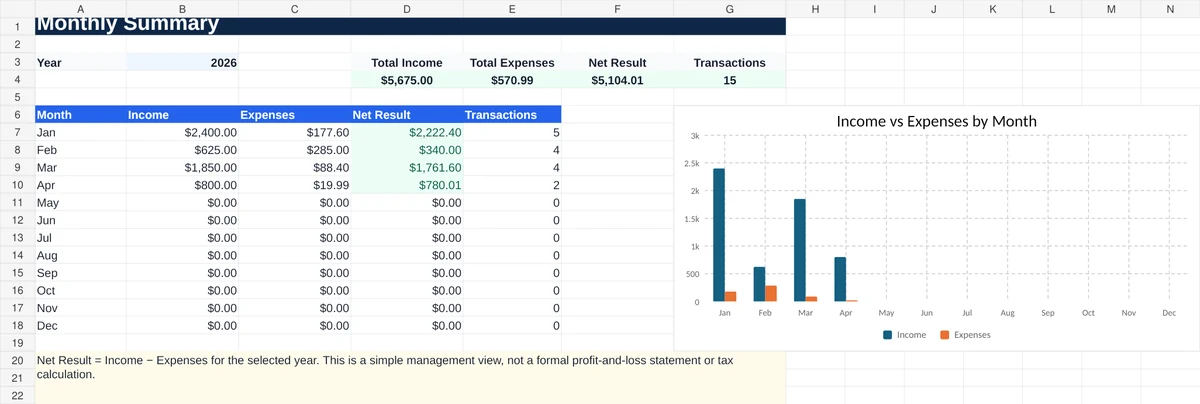Select the Apr expenses cell $19.99

(x=294, y=185)
